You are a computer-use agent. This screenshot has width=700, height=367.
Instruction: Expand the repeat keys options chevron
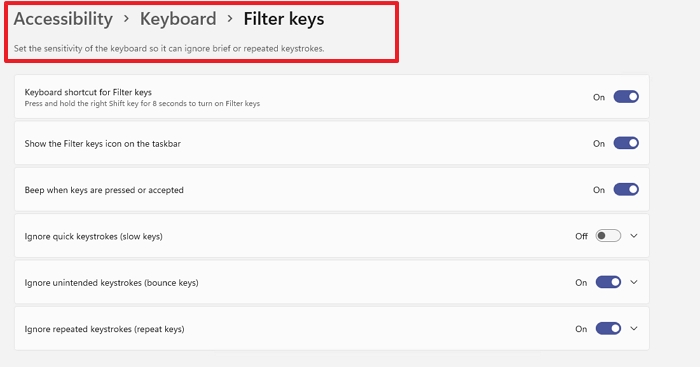(x=634, y=329)
